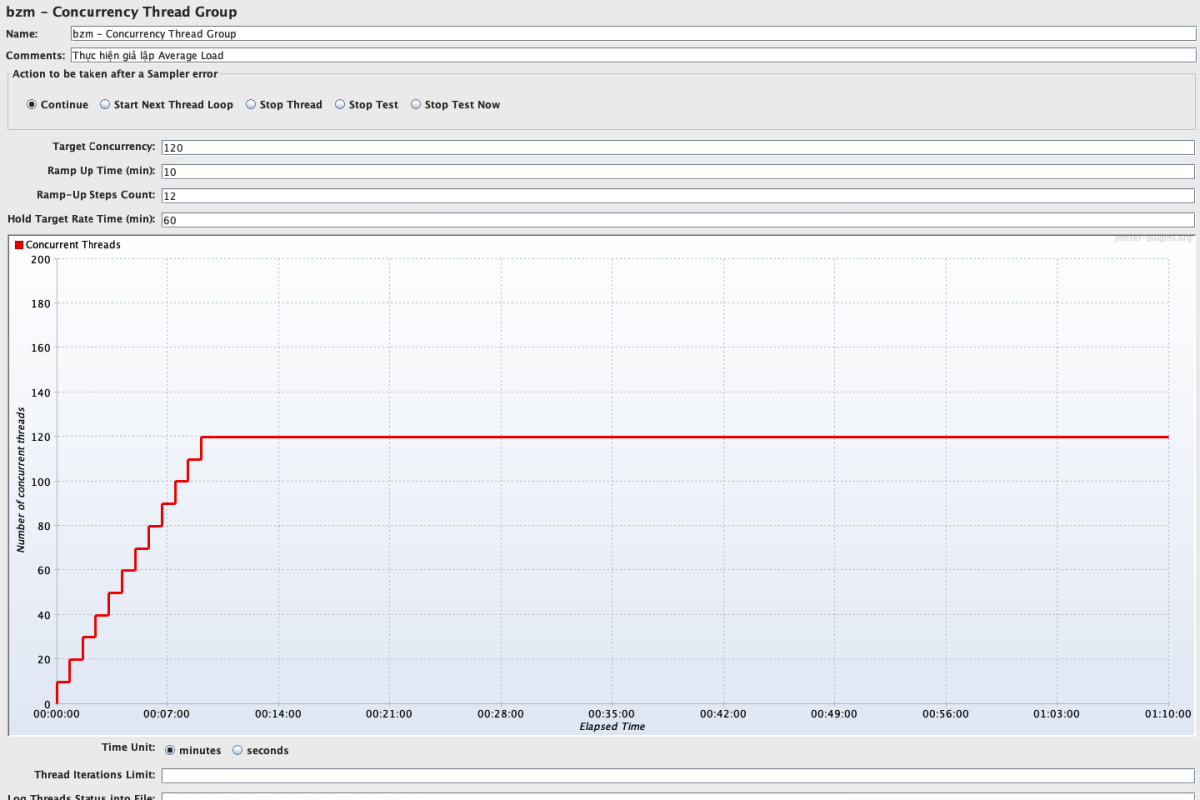Click the Ramp-Up Steps Count field

677,196
